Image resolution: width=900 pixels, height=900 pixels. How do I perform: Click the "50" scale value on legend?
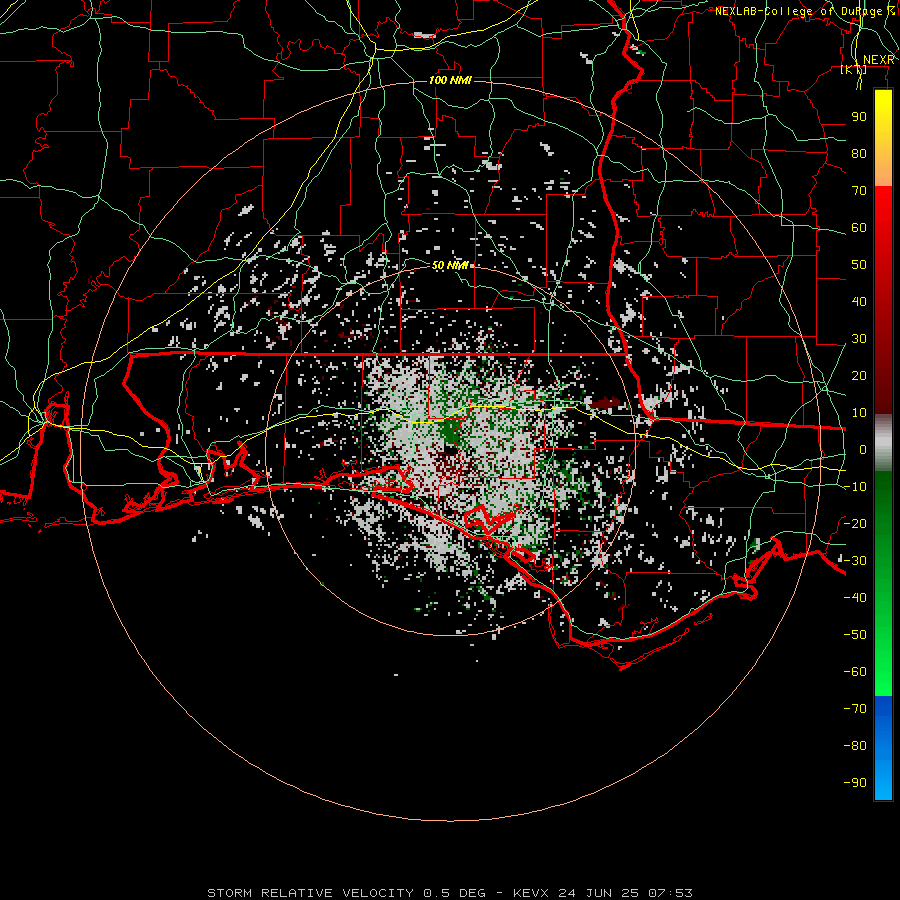point(859,265)
